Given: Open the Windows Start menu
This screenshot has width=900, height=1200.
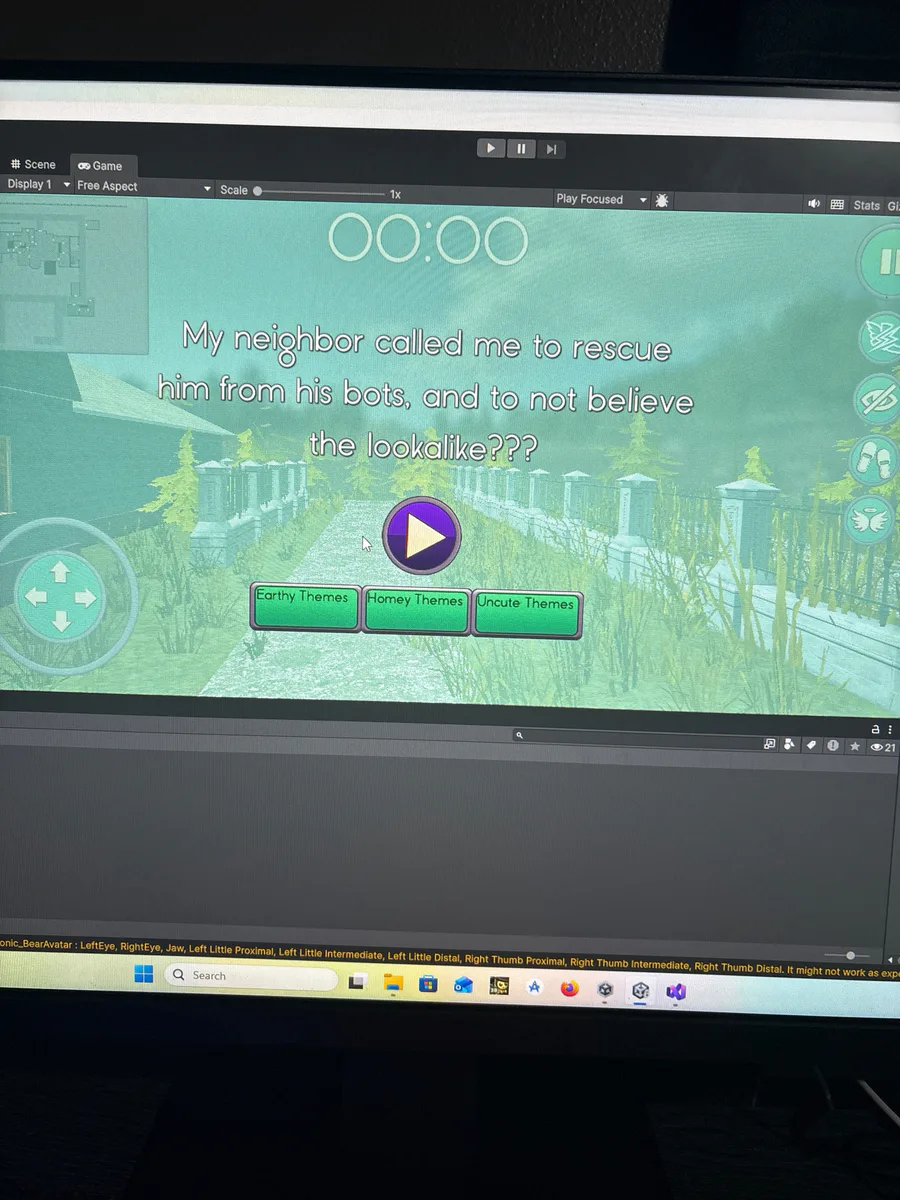Looking at the screenshot, I should pos(144,973).
